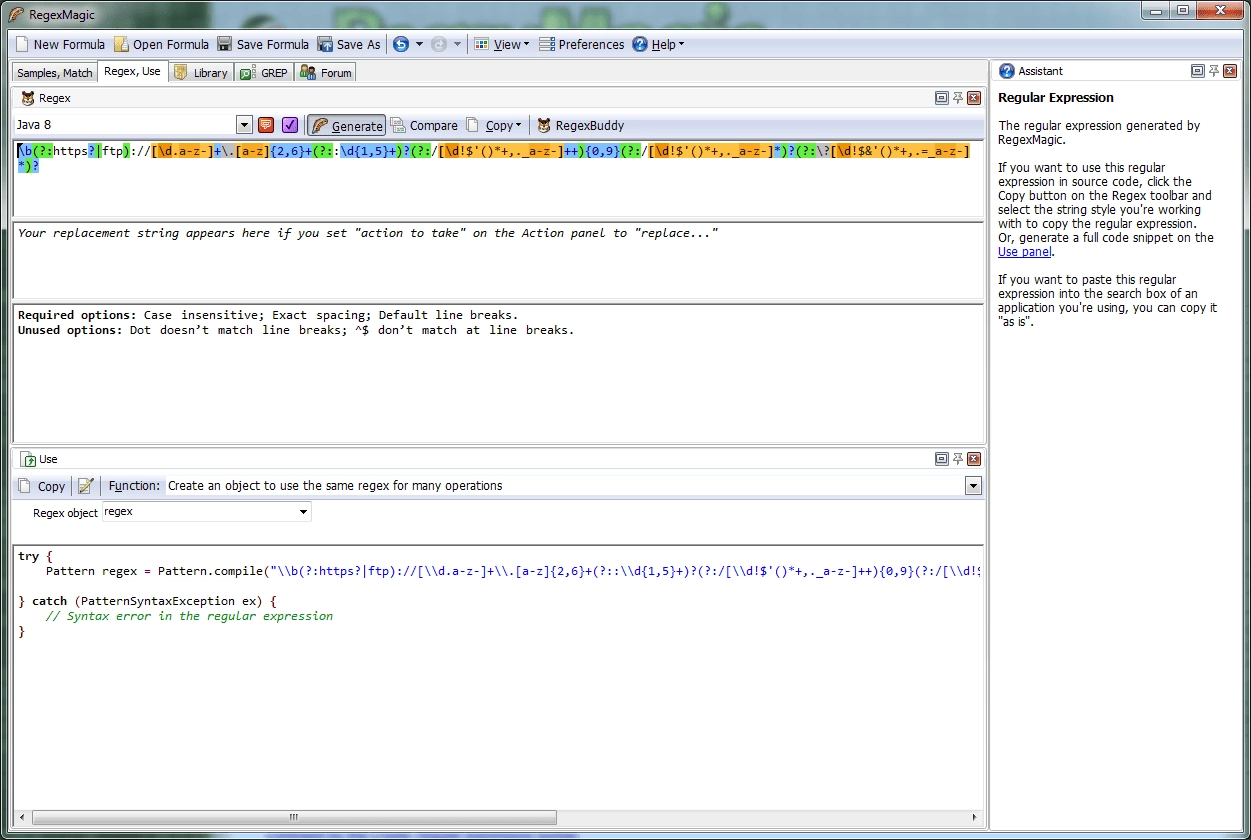Click the Regex panel tiger icon
This screenshot has height=840, width=1251.
click(x=27, y=98)
